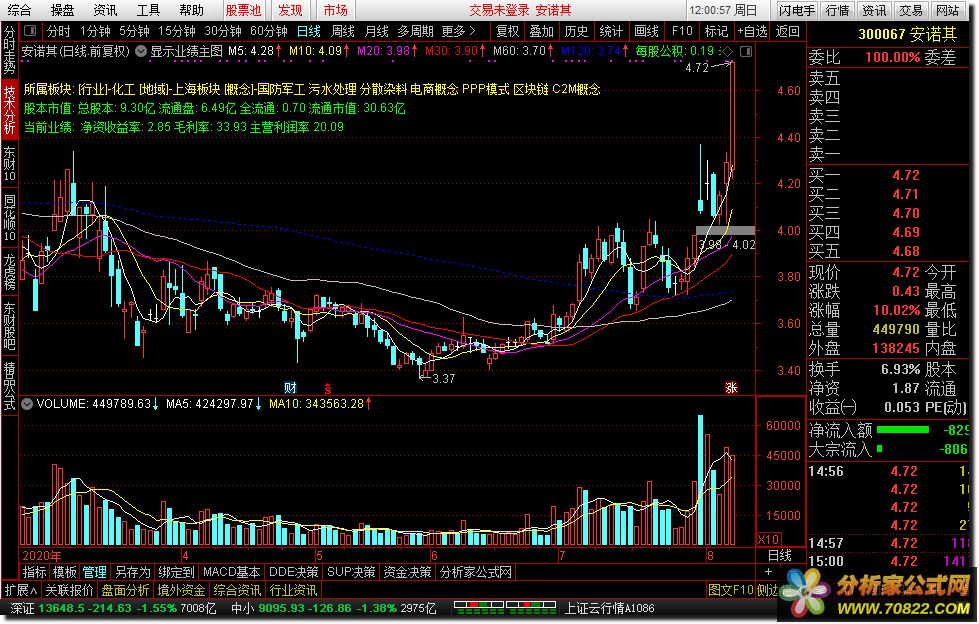Click the 另存为 save-as button
This screenshot has height=624, width=979.
click(x=132, y=572)
